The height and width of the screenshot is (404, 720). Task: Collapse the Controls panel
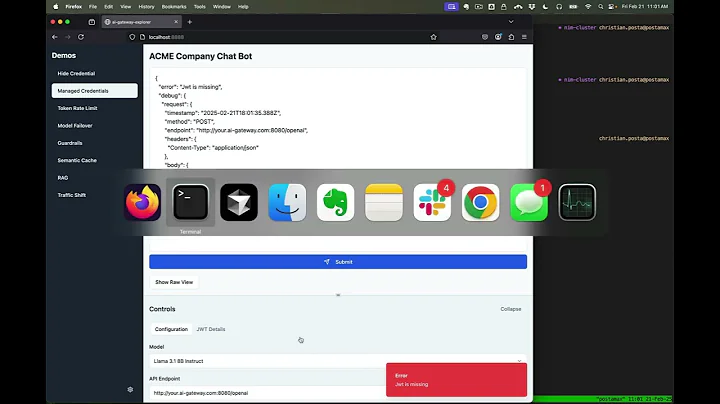click(511, 309)
